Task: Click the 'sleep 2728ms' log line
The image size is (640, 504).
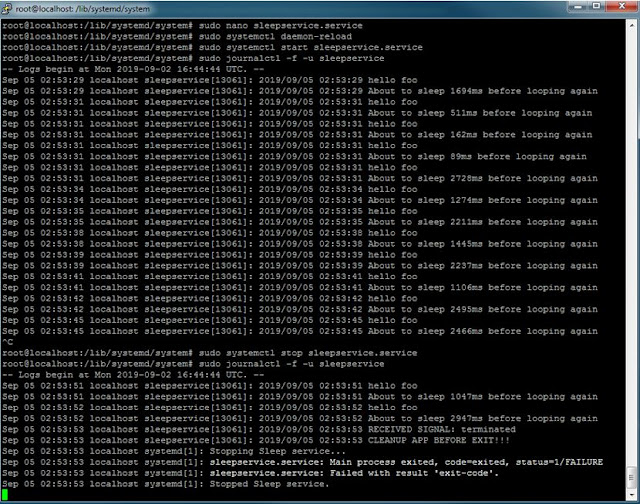Action: pos(300,178)
